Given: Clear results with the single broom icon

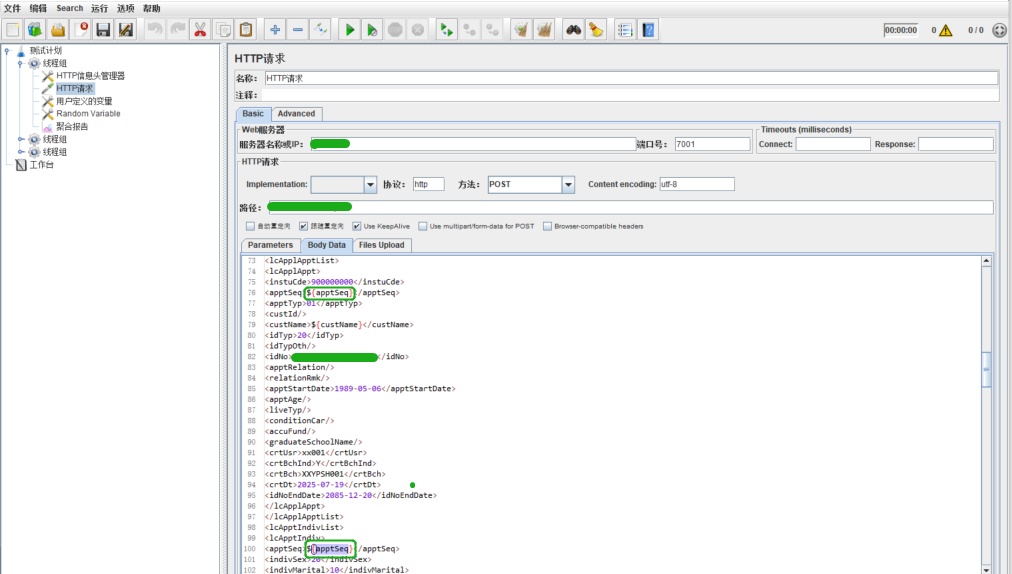Looking at the screenshot, I should tap(521, 30).
